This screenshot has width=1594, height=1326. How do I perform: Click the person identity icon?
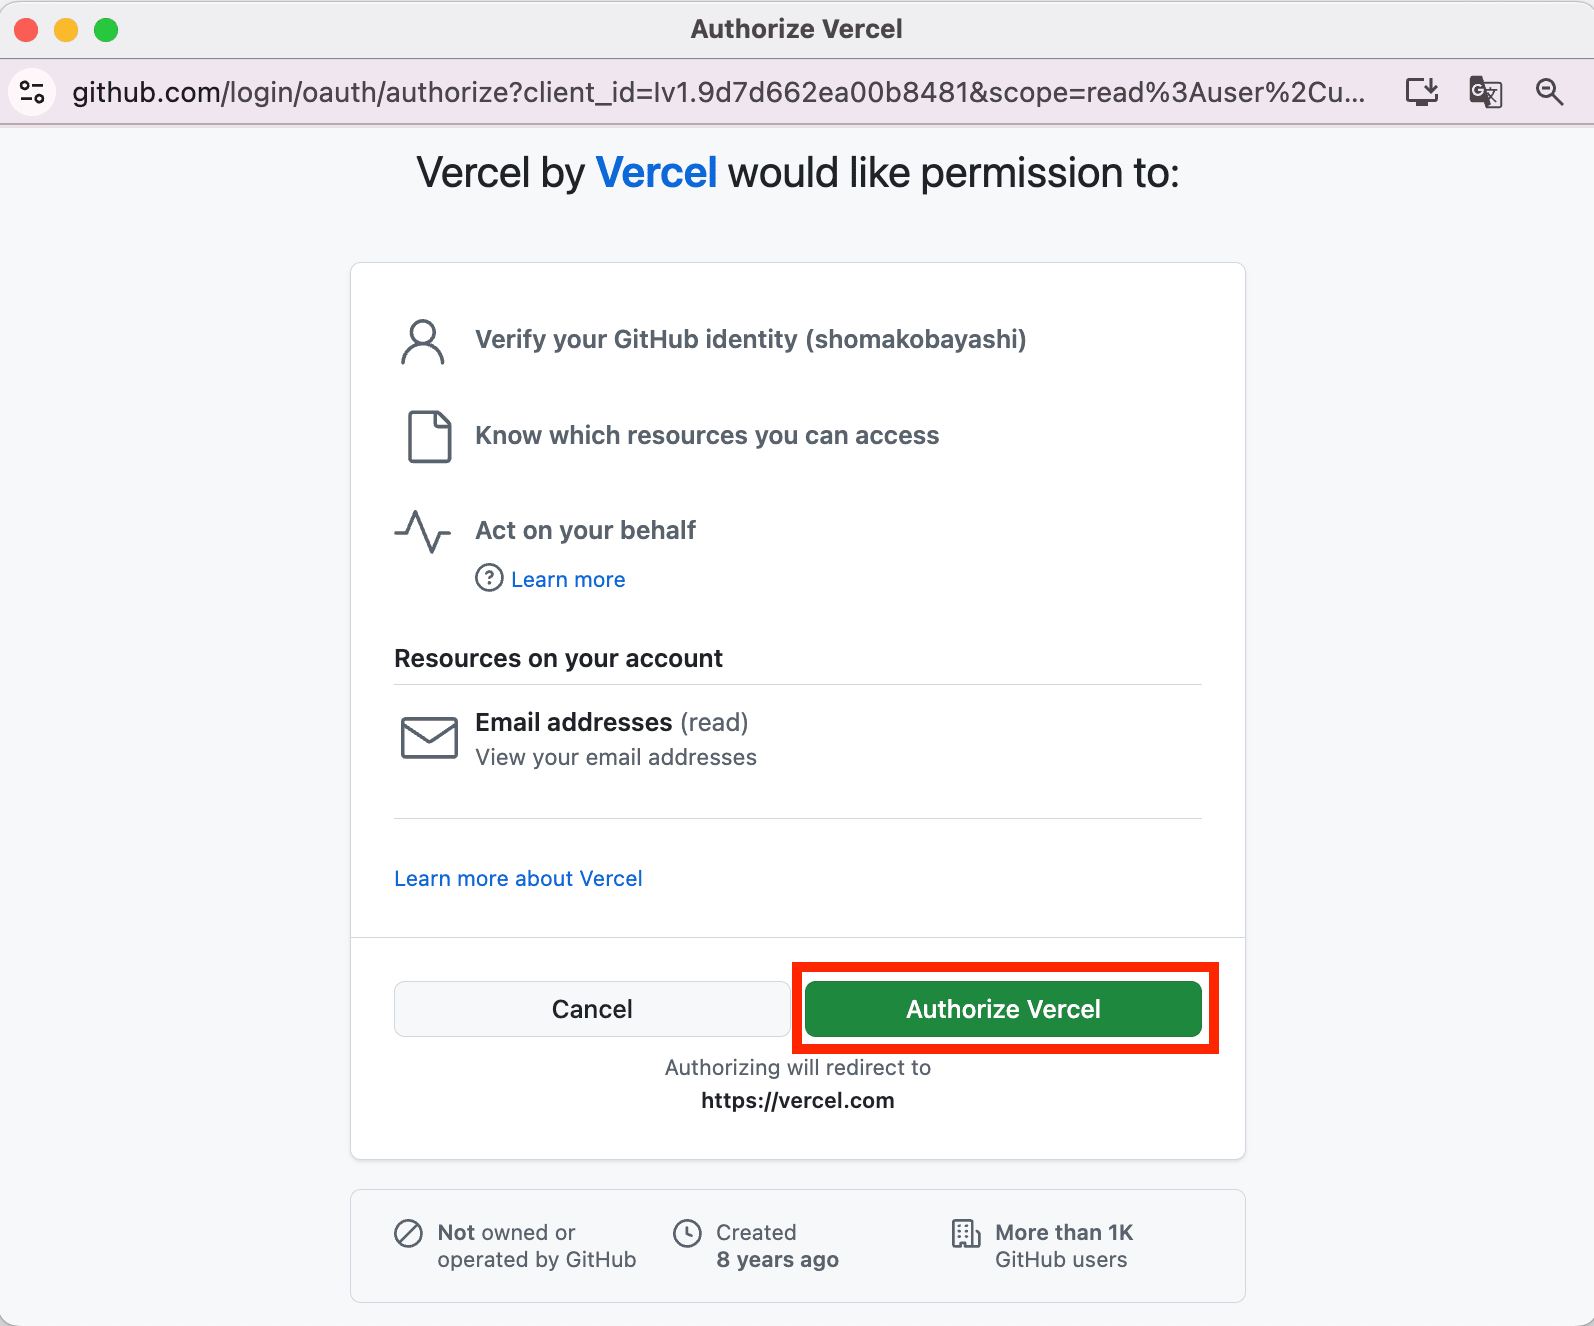click(x=423, y=342)
